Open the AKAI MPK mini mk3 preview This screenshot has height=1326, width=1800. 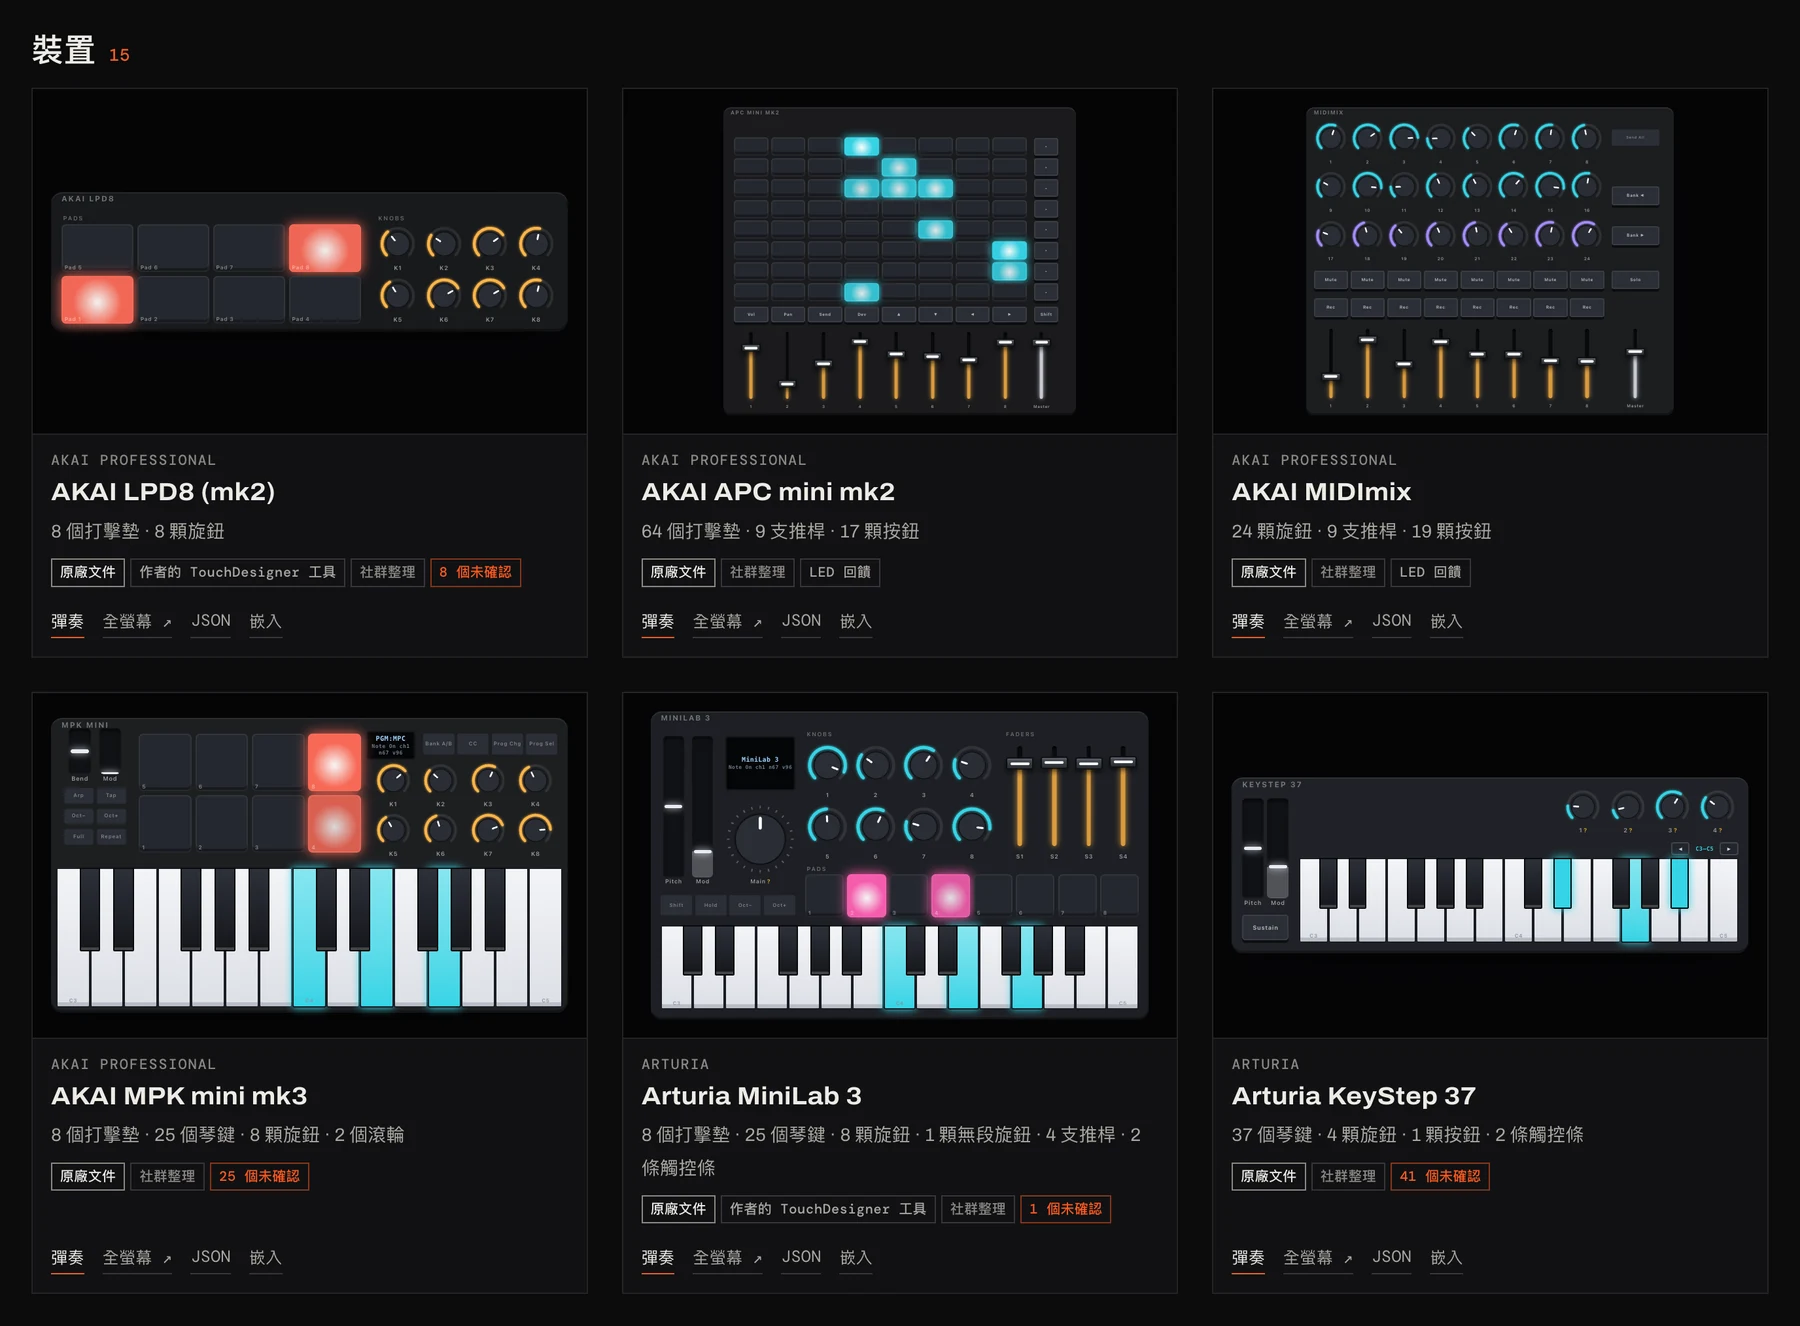point(309,865)
